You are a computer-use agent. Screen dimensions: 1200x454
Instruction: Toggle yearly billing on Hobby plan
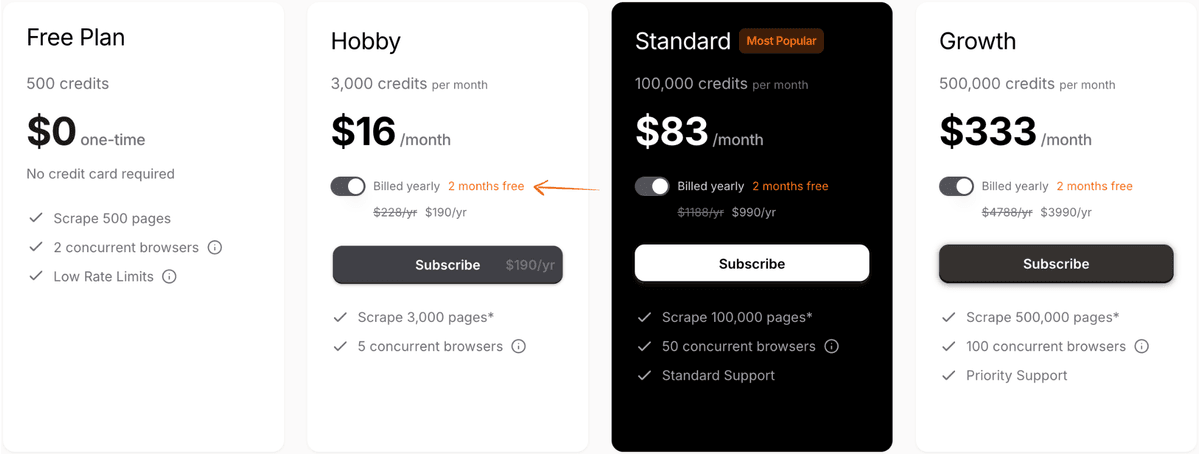(x=348, y=186)
